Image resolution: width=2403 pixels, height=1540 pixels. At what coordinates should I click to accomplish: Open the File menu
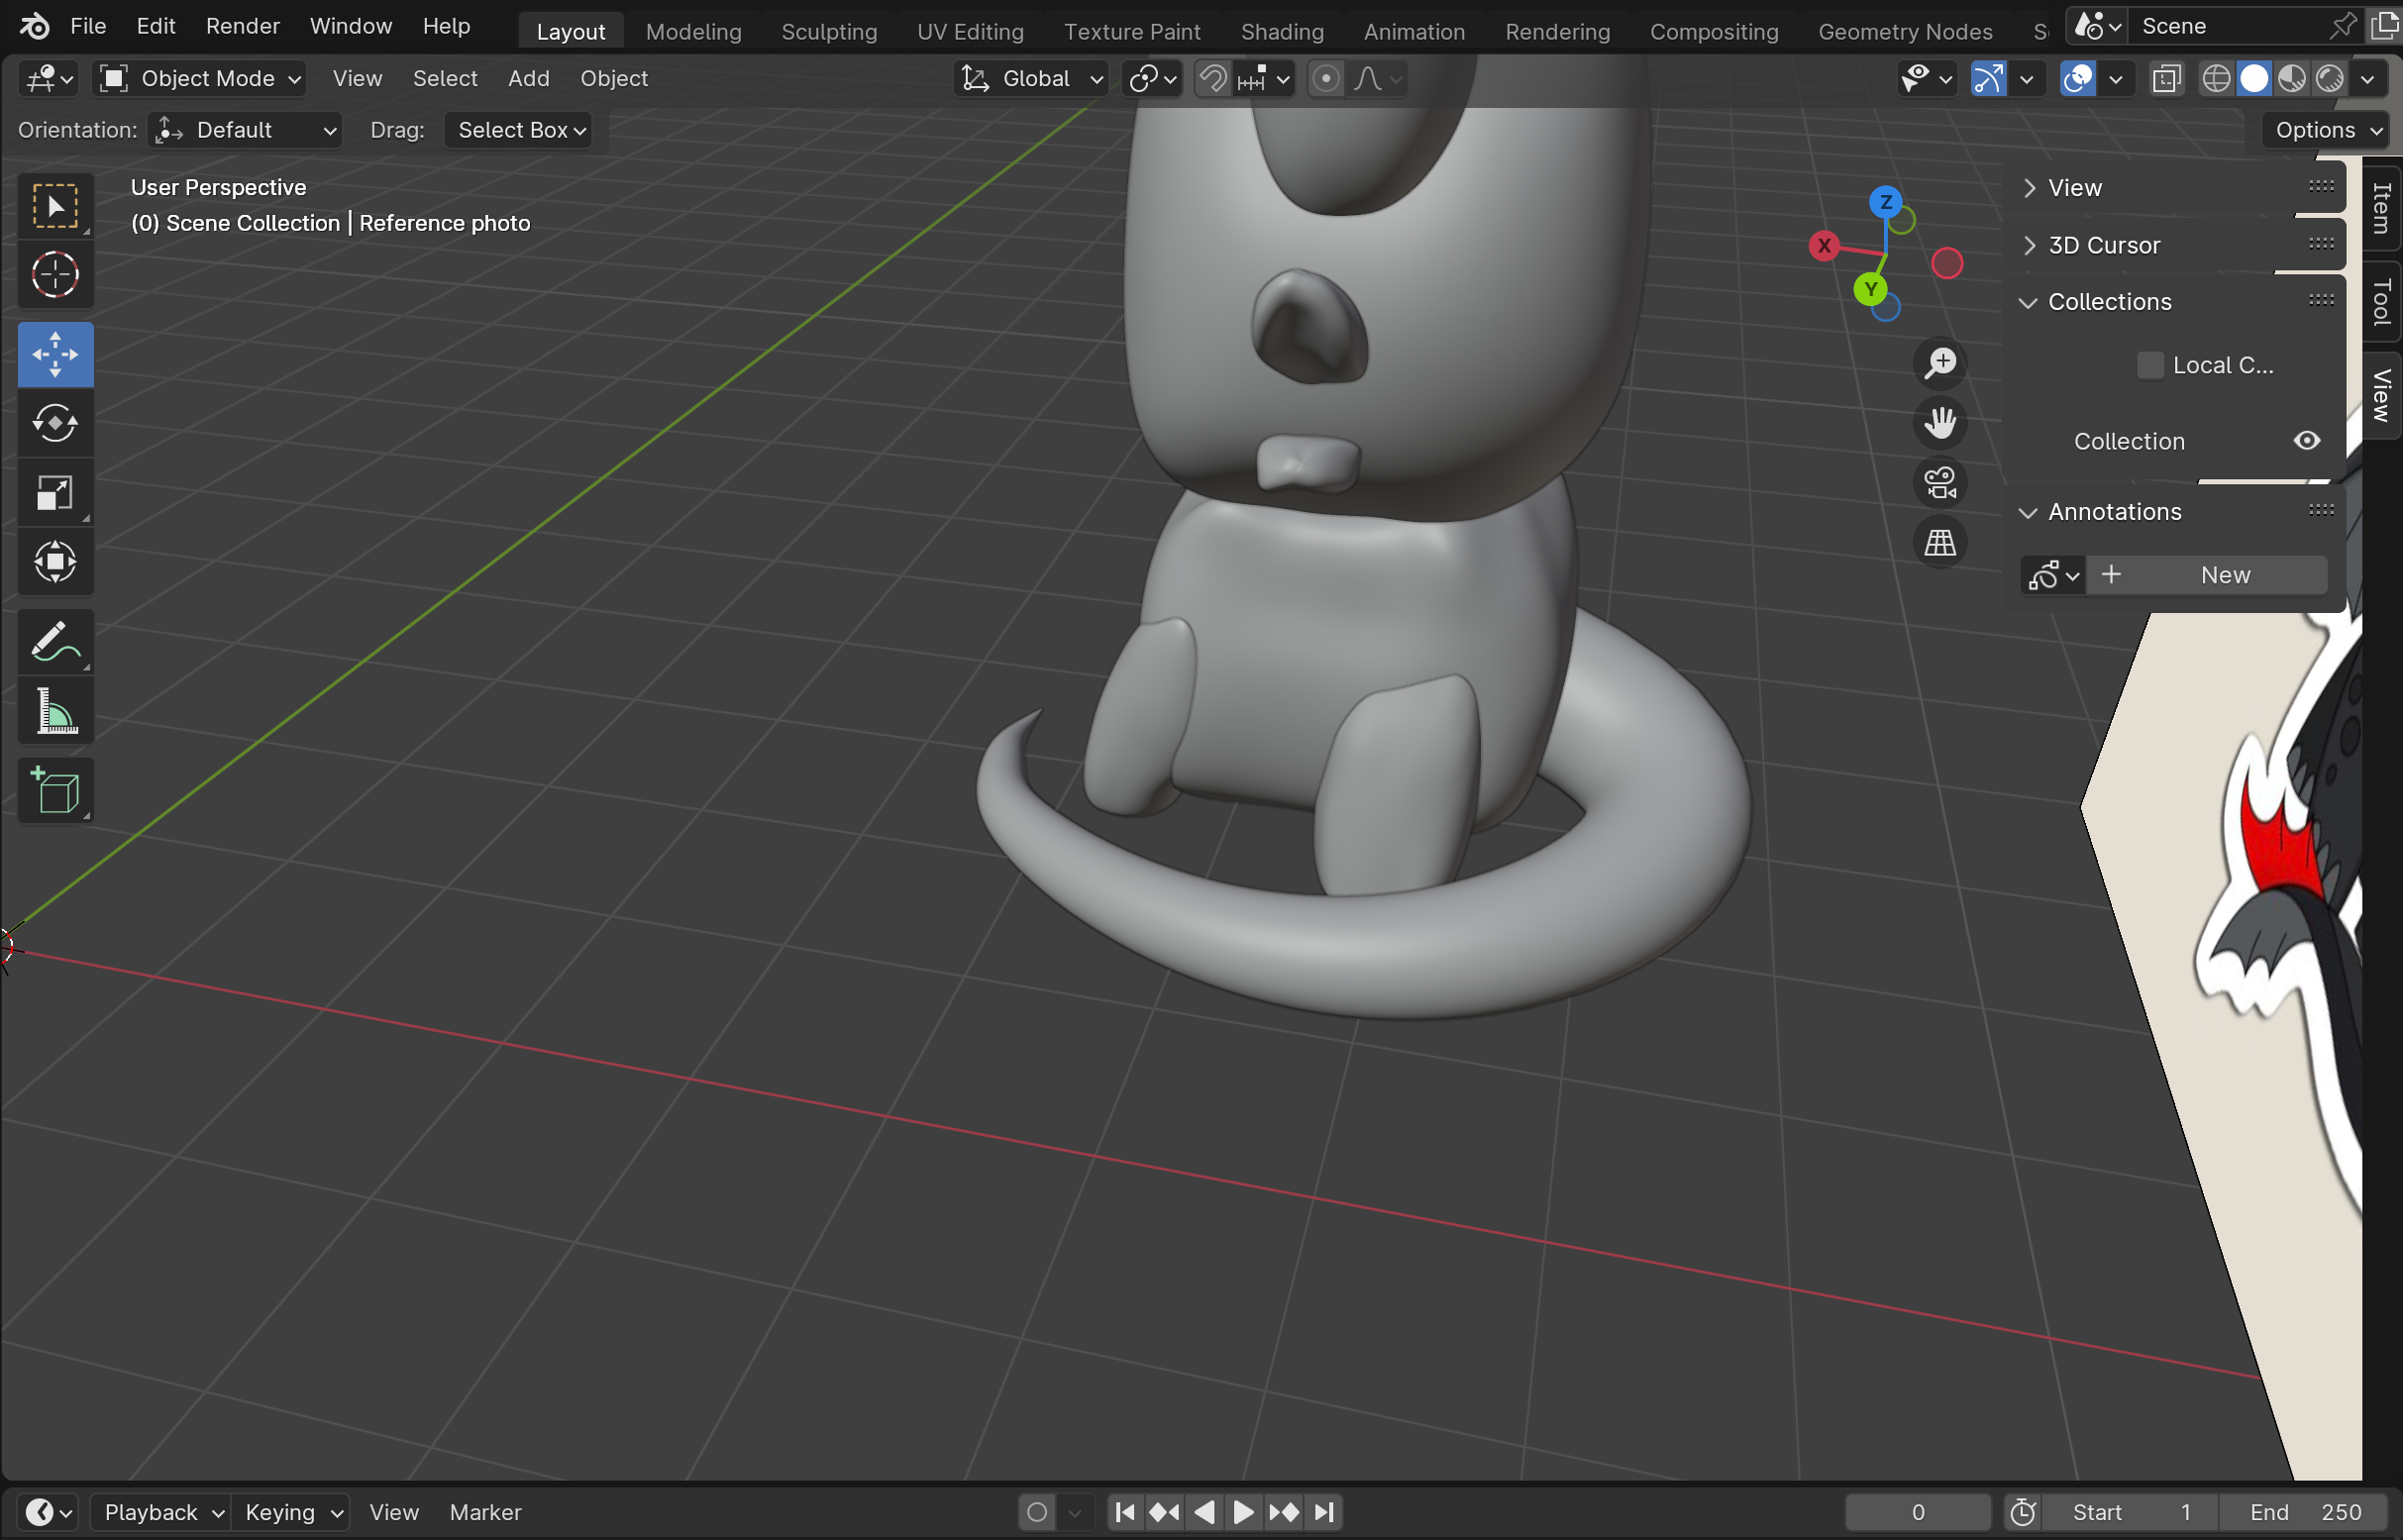88,26
